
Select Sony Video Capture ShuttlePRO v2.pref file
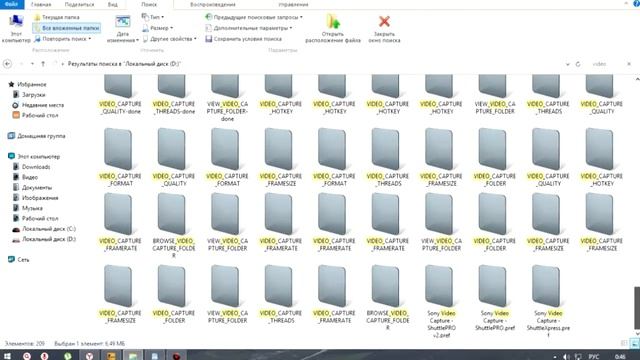point(441,301)
